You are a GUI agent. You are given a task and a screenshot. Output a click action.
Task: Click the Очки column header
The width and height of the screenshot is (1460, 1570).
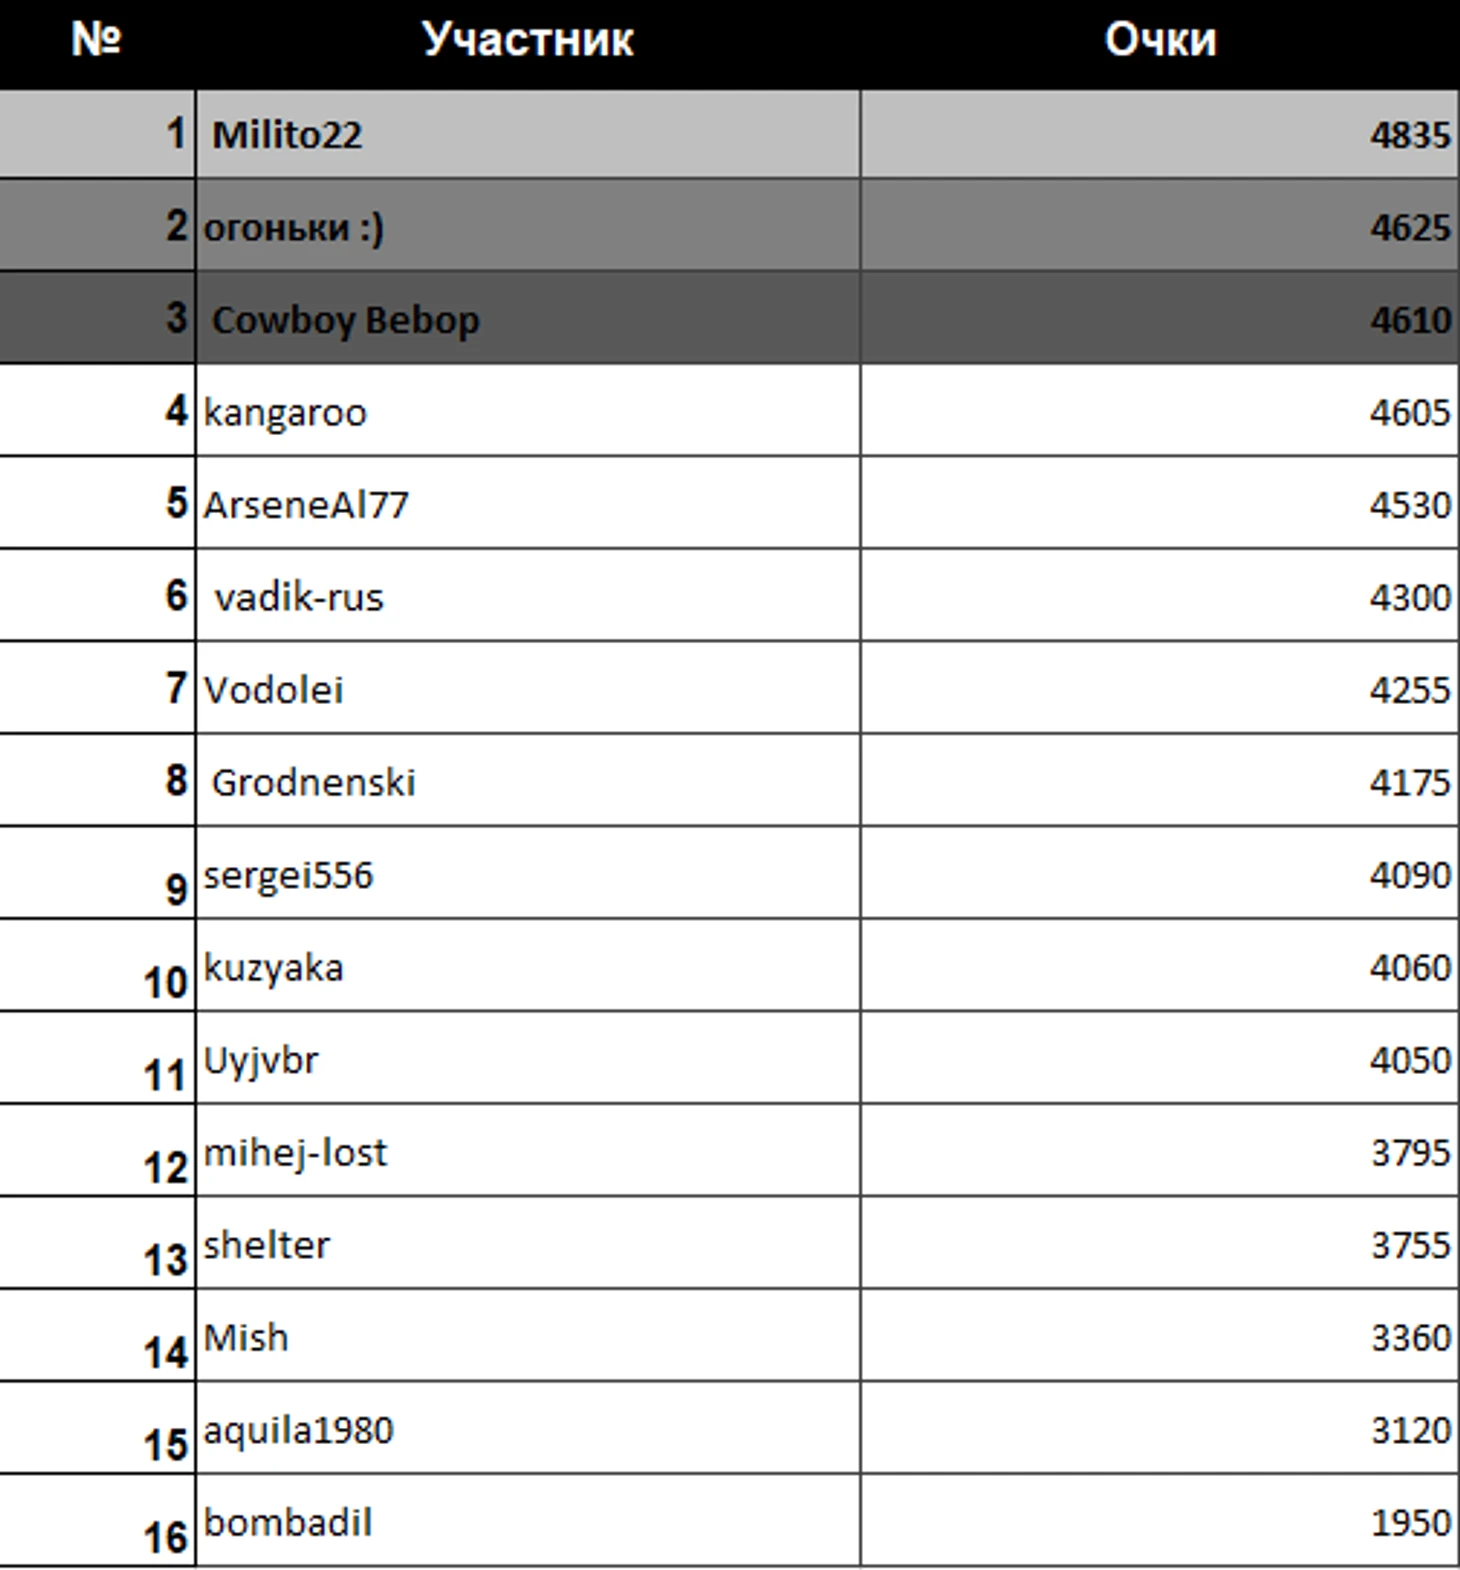1160,40
